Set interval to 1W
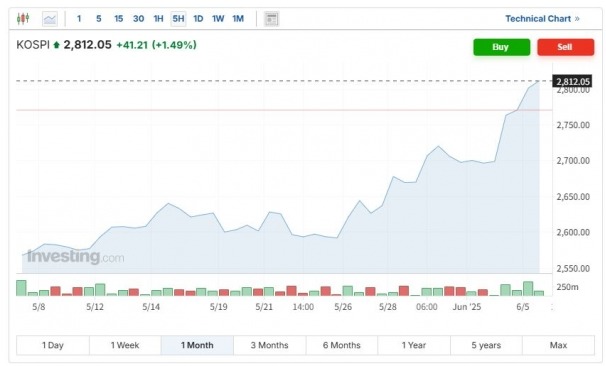606x366 pixels. (218, 19)
